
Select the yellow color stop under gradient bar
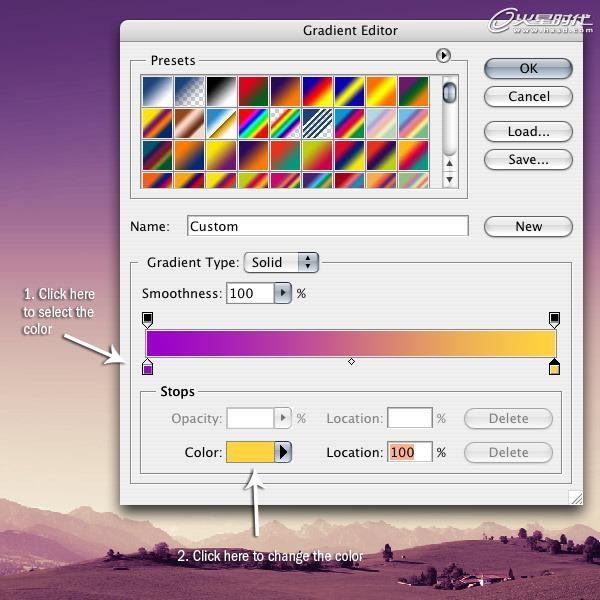point(554,368)
